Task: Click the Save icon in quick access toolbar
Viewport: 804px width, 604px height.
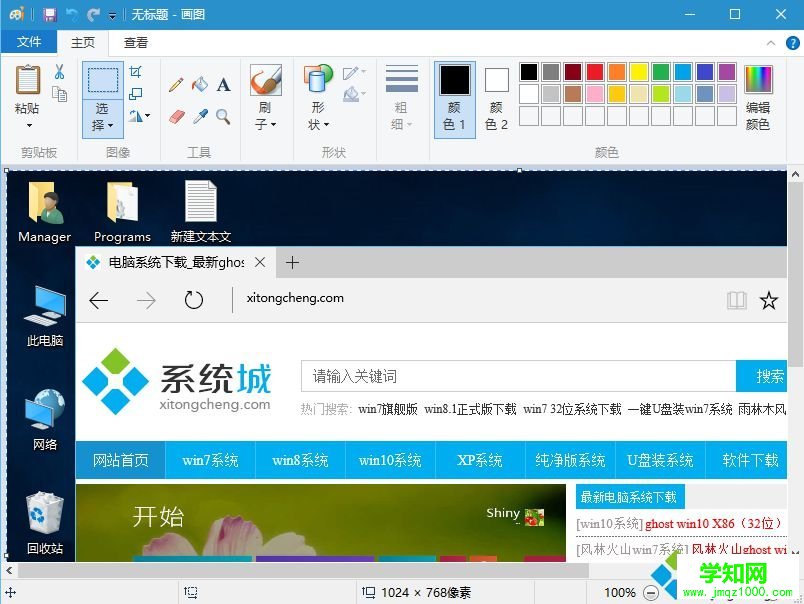Action: point(48,14)
